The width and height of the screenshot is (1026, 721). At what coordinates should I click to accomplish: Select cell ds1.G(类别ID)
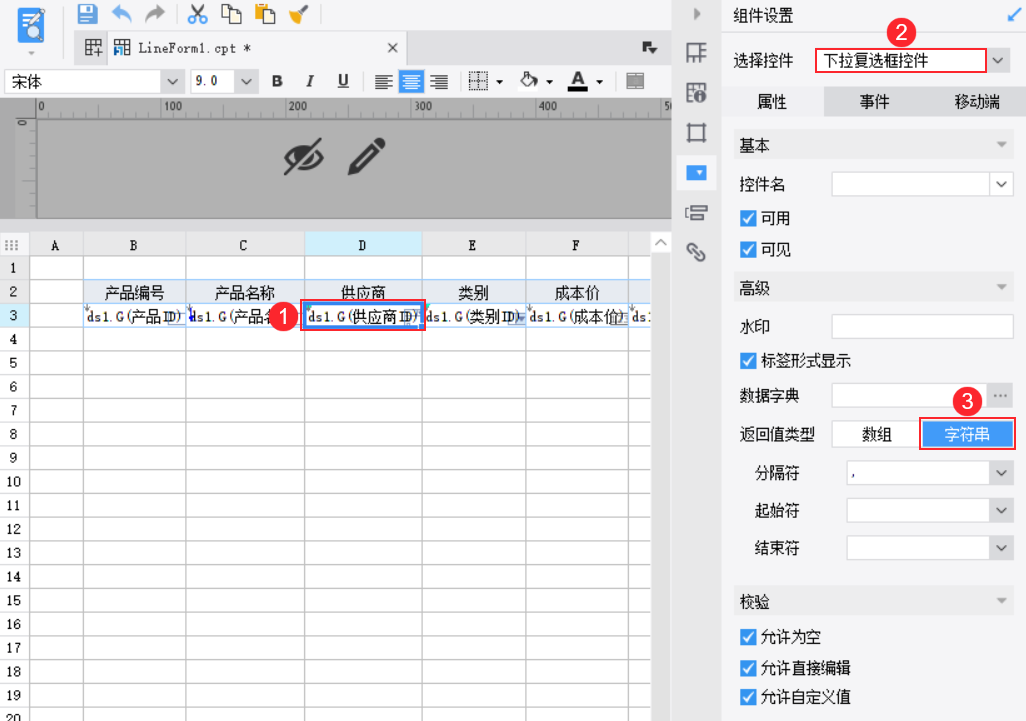(474, 316)
